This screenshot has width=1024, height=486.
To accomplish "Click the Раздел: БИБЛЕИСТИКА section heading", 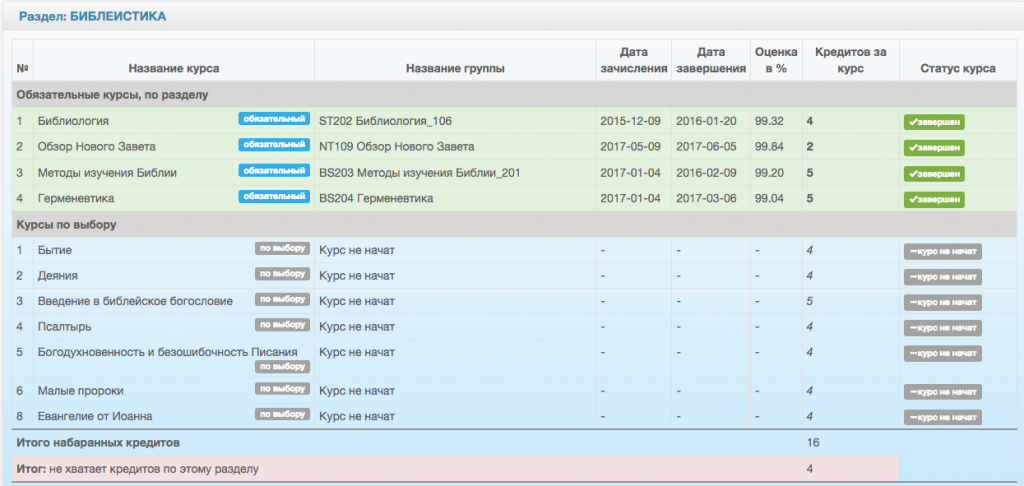I will point(90,17).
